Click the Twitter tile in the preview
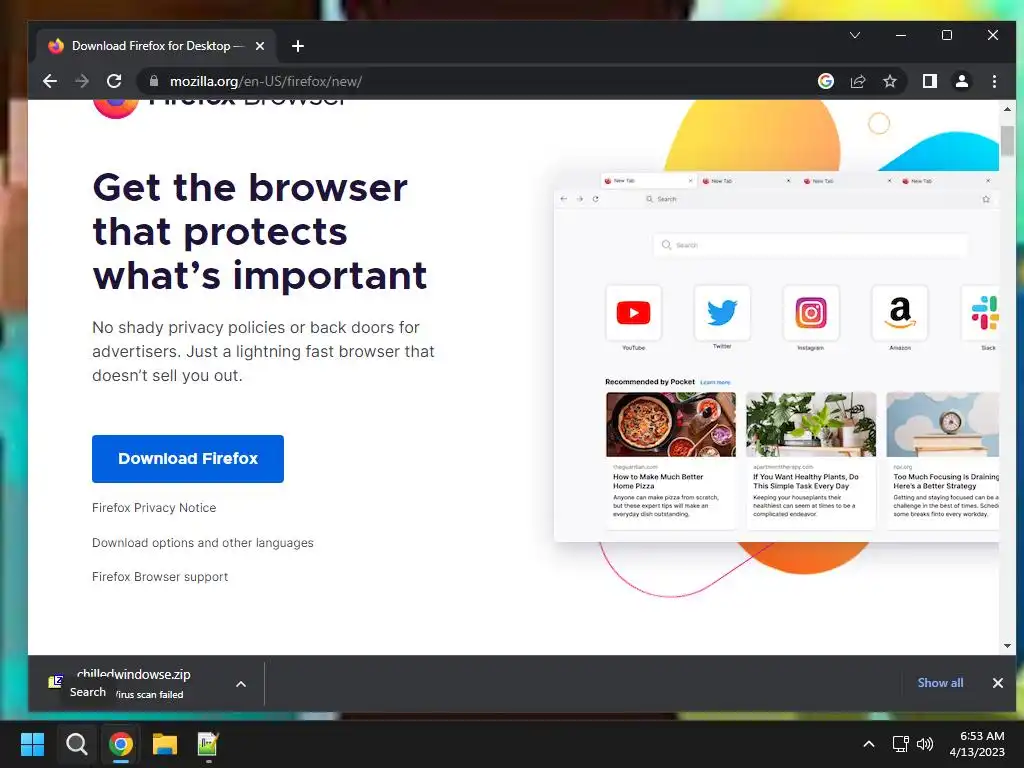This screenshot has width=1024, height=768. pos(722,313)
